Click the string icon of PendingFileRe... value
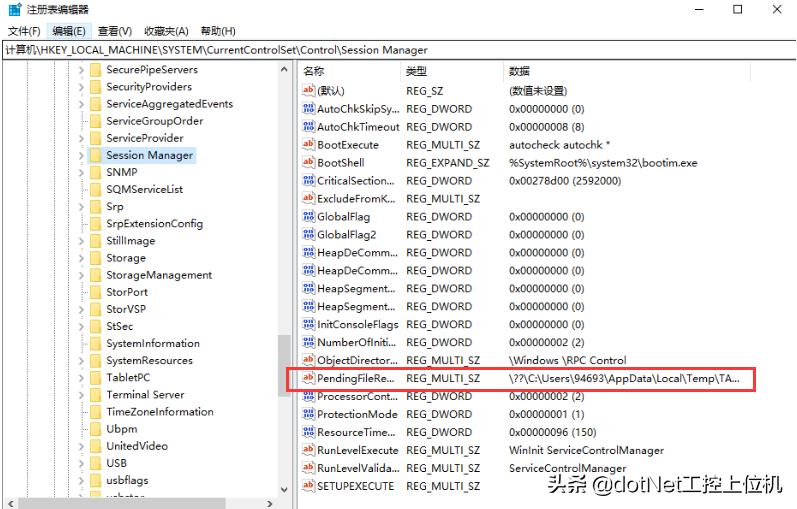Viewport: 797px width, 509px height. coord(308,378)
